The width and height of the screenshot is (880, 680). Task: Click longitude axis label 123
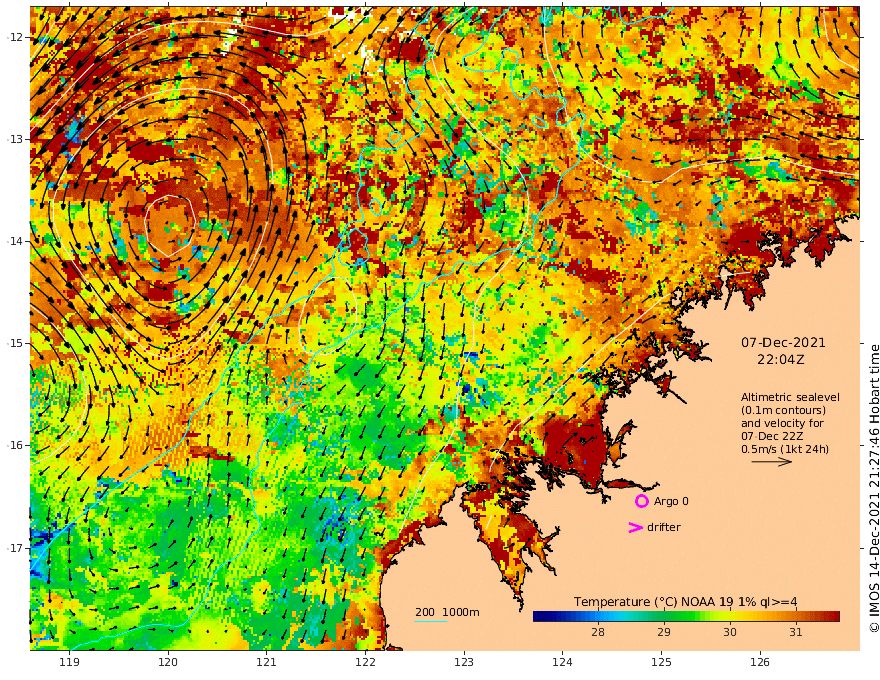click(464, 663)
